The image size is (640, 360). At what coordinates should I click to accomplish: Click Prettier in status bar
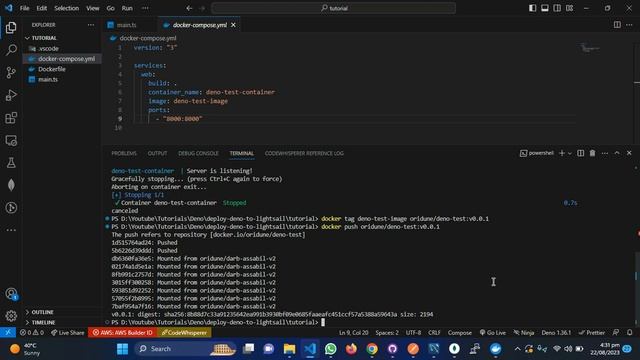coord(592,333)
